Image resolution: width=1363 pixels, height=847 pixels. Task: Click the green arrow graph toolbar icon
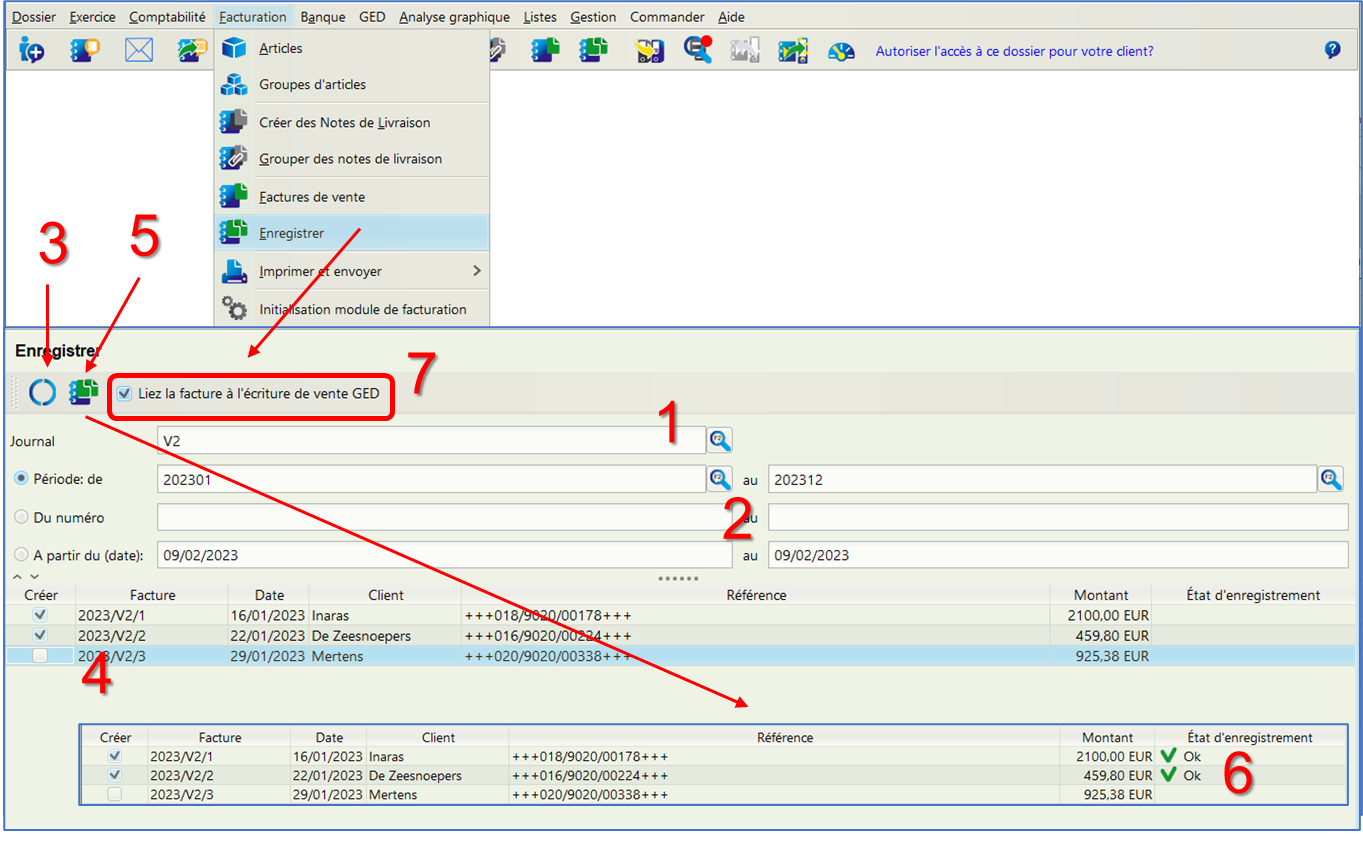tap(794, 50)
